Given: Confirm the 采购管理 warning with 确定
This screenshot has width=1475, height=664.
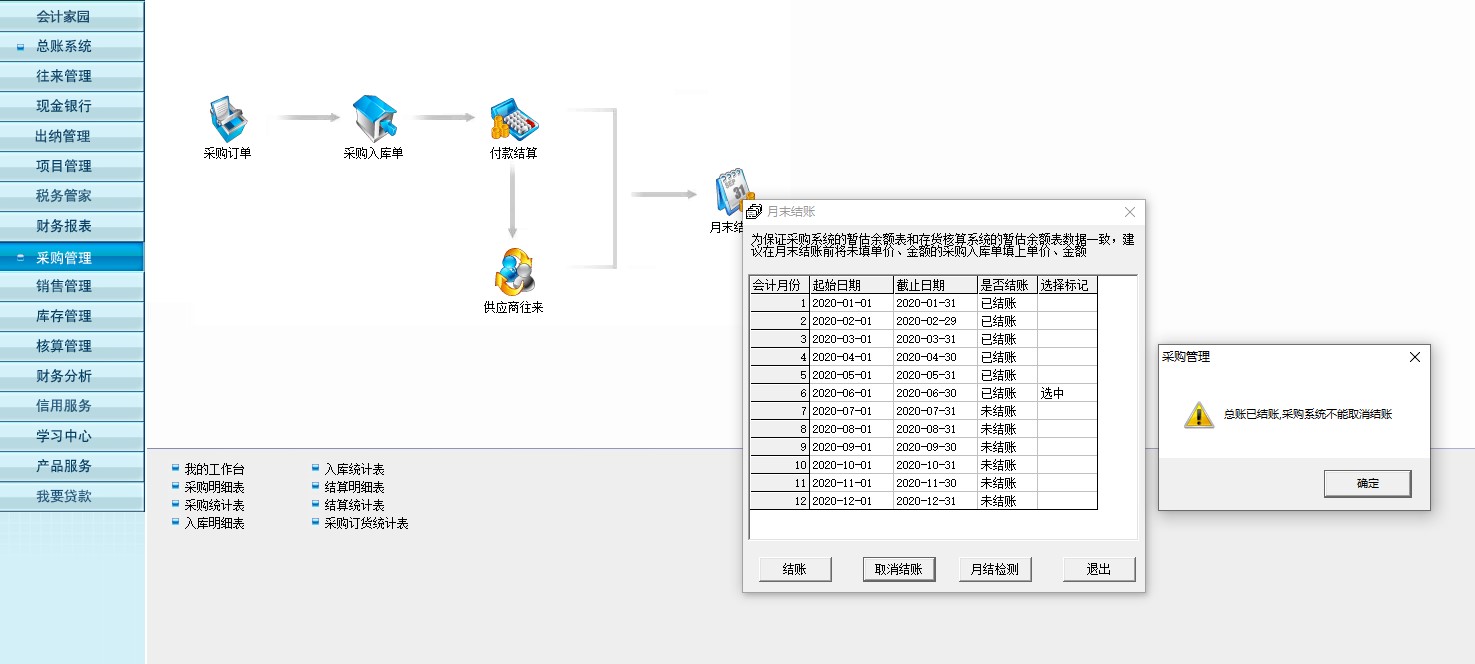Looking at the screenshot, I should pyautogui.click(x=1368, y=484).
